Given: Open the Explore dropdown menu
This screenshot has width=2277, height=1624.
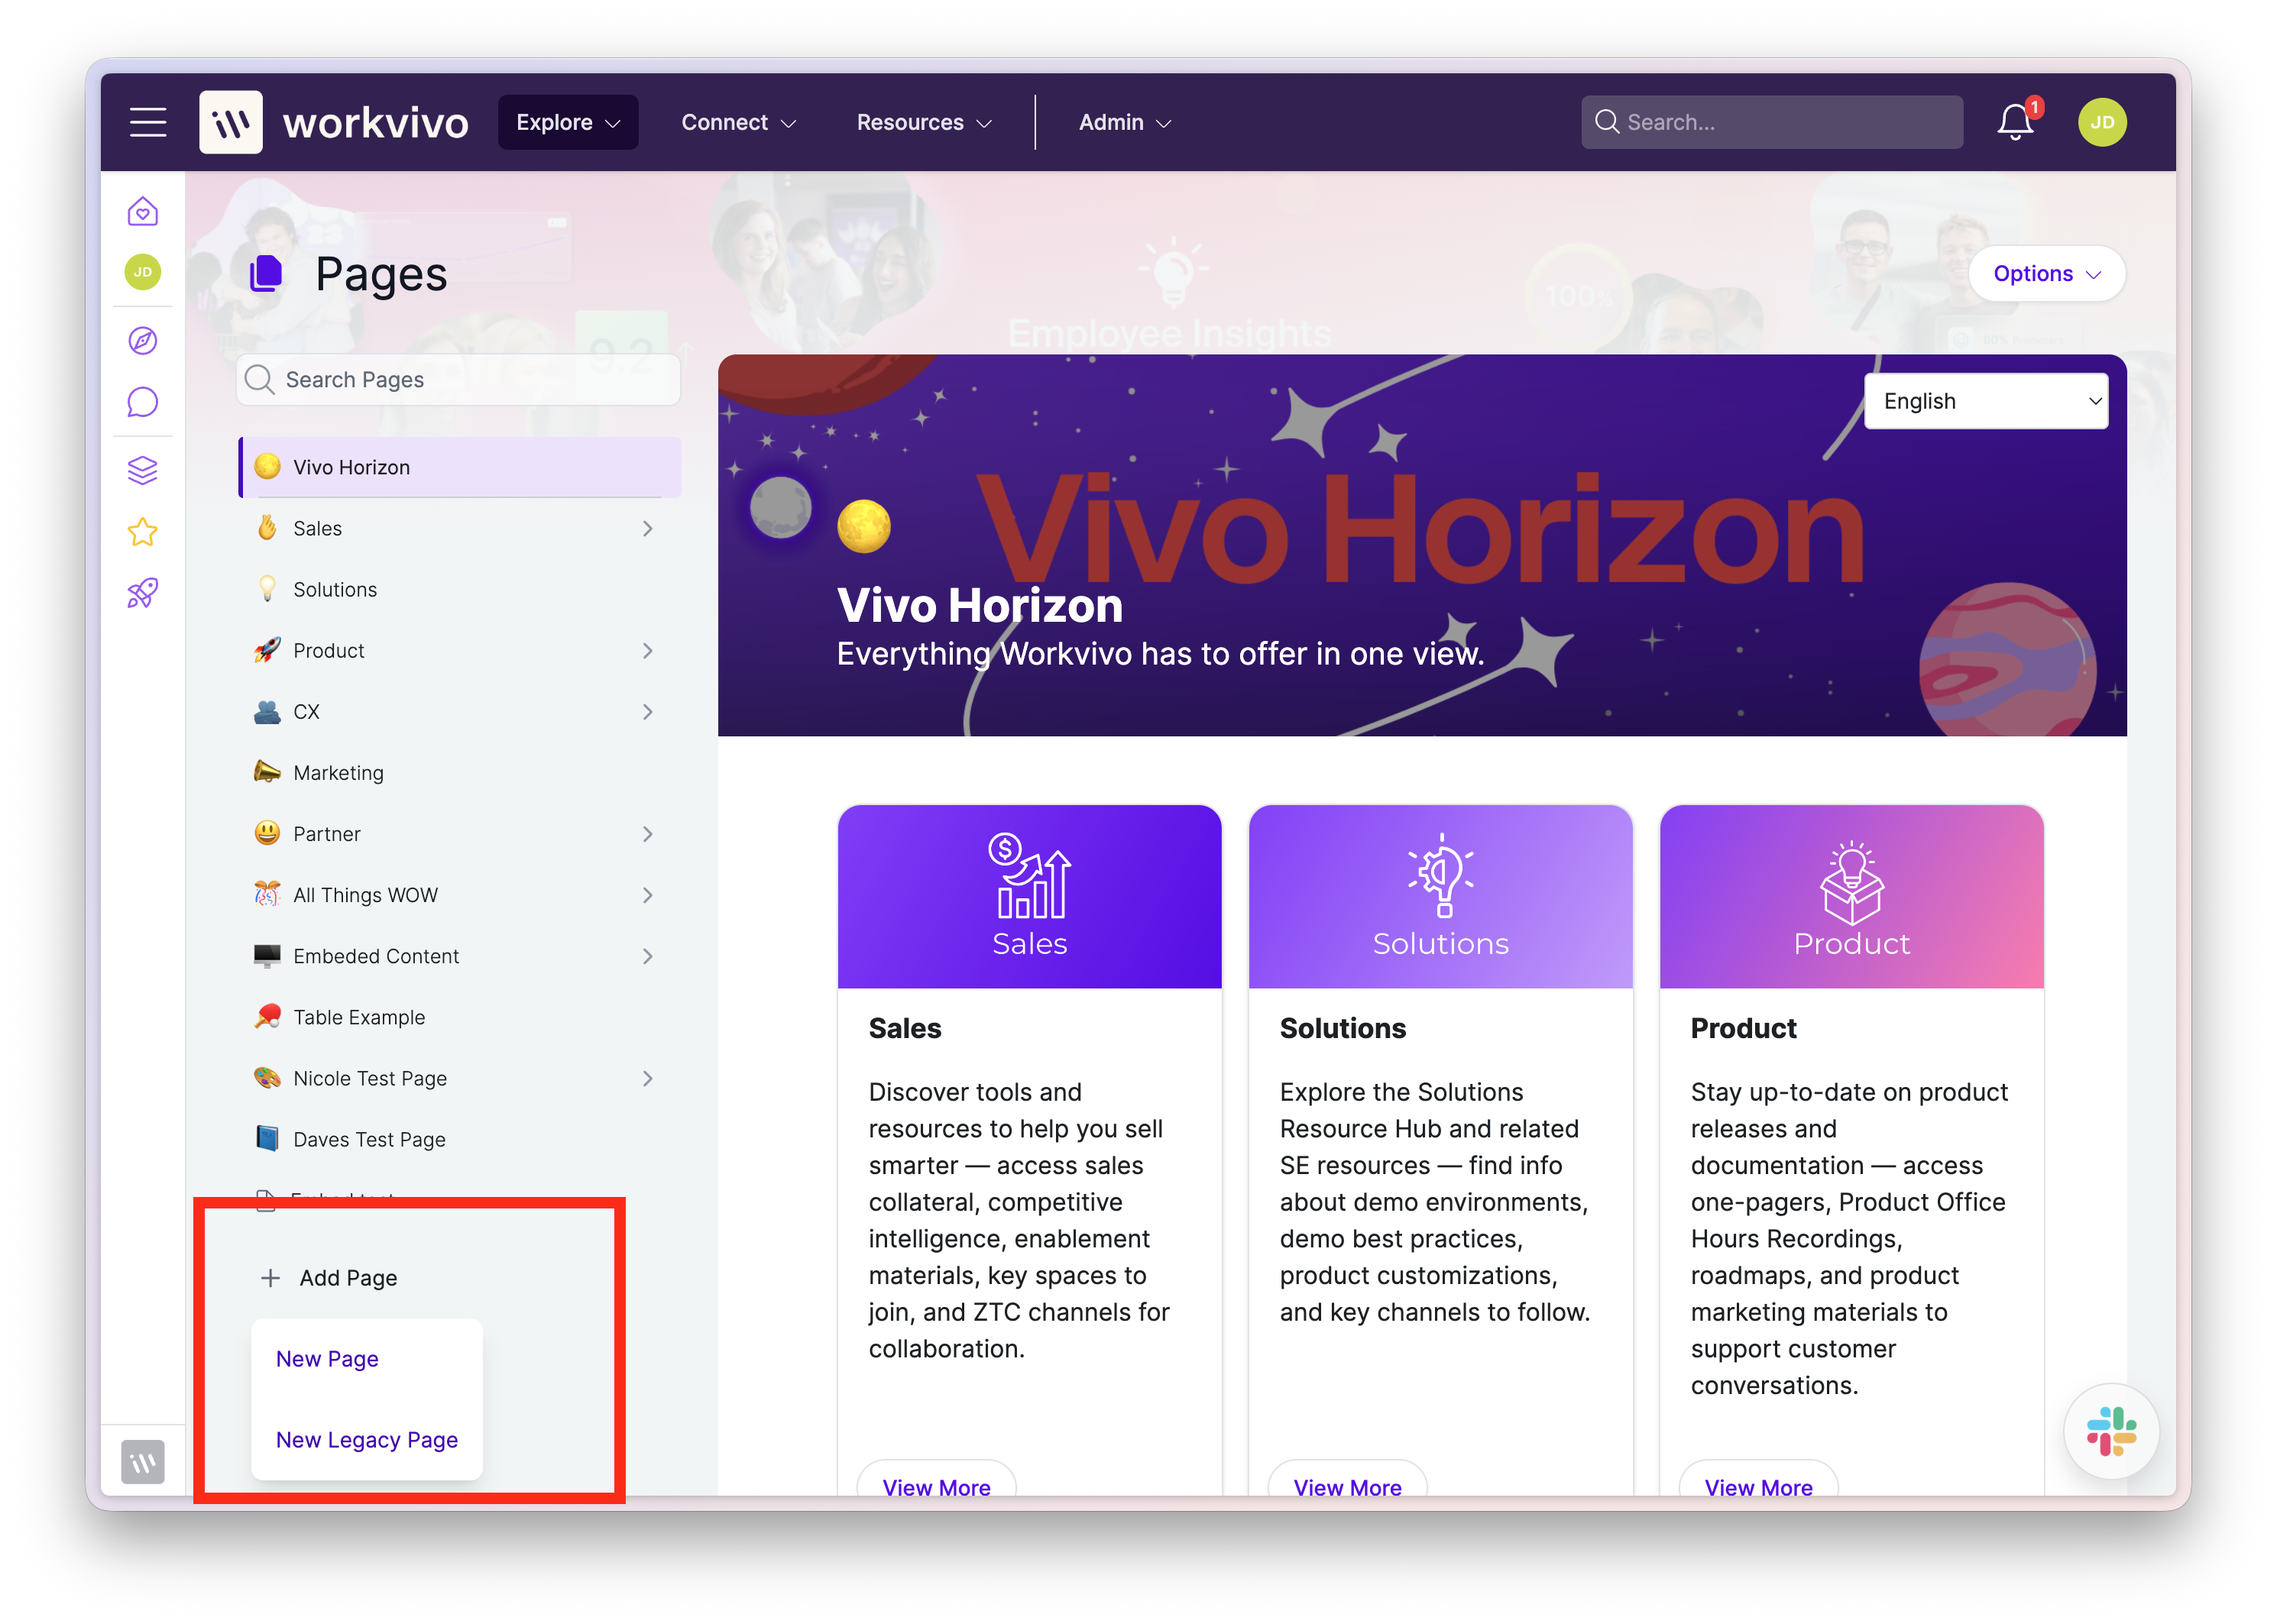Looking at the screenshot, I should 568,122.
